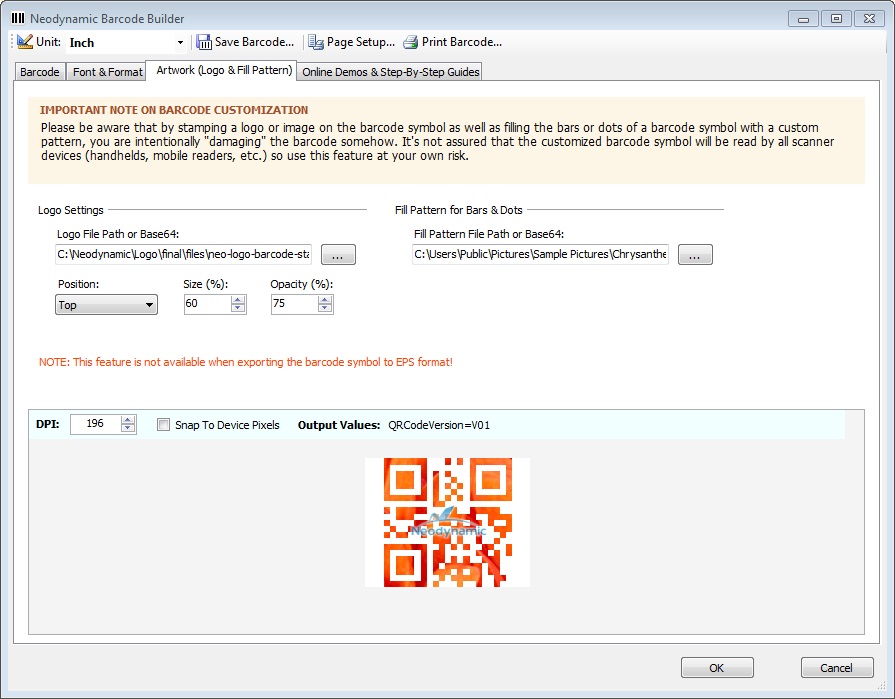Open the Font & Format tab
This screenshot has width=895, height=699.
click(x=107, y=72)
